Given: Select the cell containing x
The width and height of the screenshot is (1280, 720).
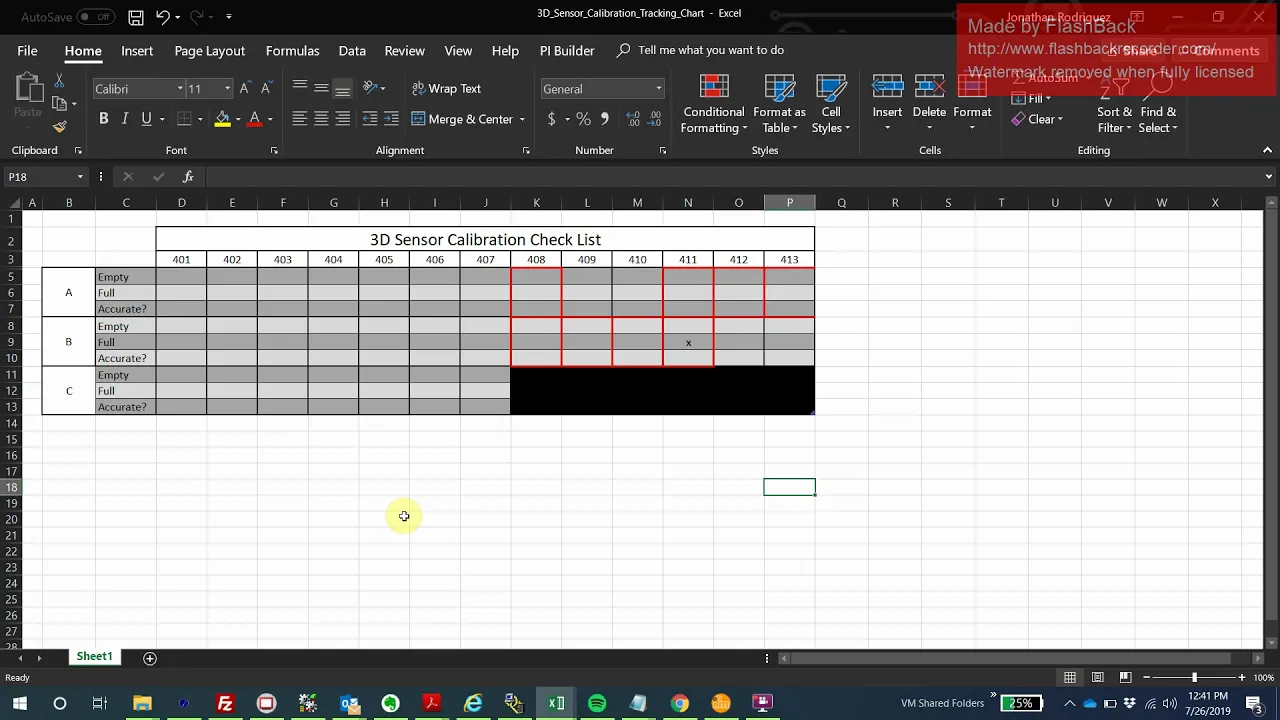Looking at the screenshot, I should pyautogui.click(x=688, y=342).
